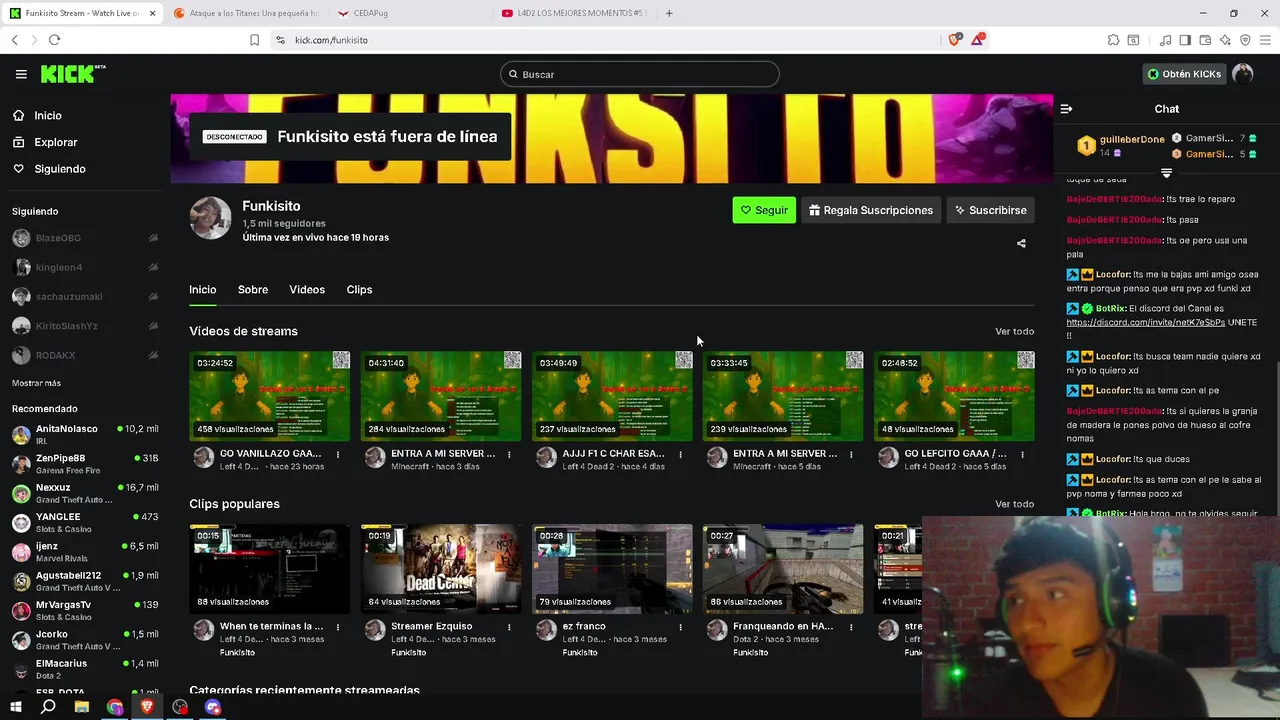Click the browser reload icon
1280x720 pixels.
(54, 40)
